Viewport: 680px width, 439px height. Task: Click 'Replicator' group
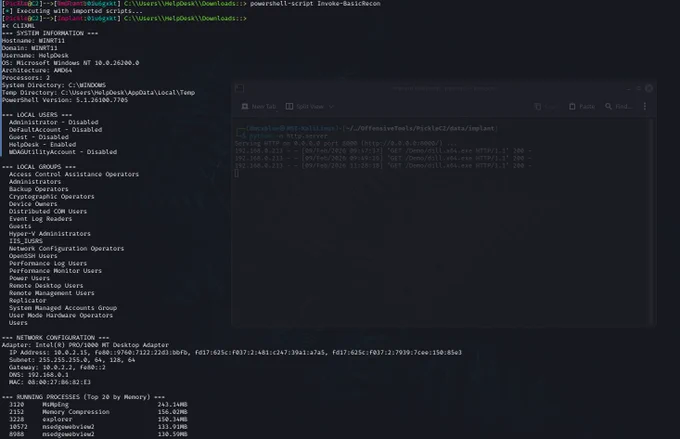coord(28,300)
